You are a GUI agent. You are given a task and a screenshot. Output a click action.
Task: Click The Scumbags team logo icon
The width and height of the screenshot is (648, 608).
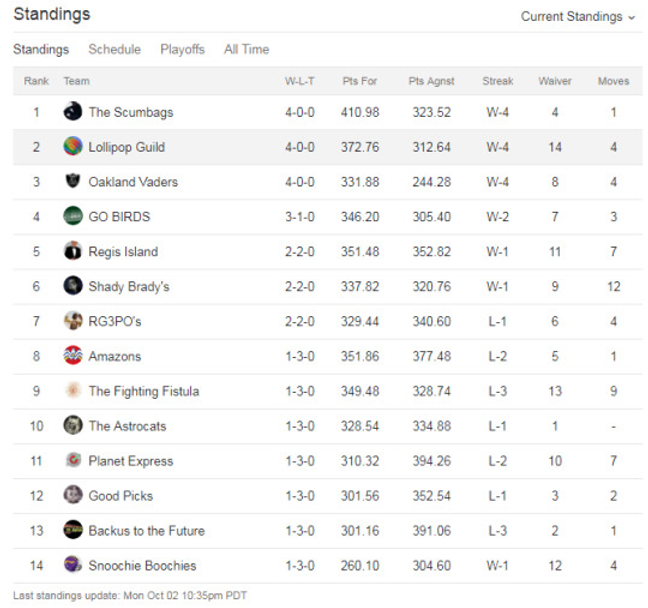[x=73, y=112]
